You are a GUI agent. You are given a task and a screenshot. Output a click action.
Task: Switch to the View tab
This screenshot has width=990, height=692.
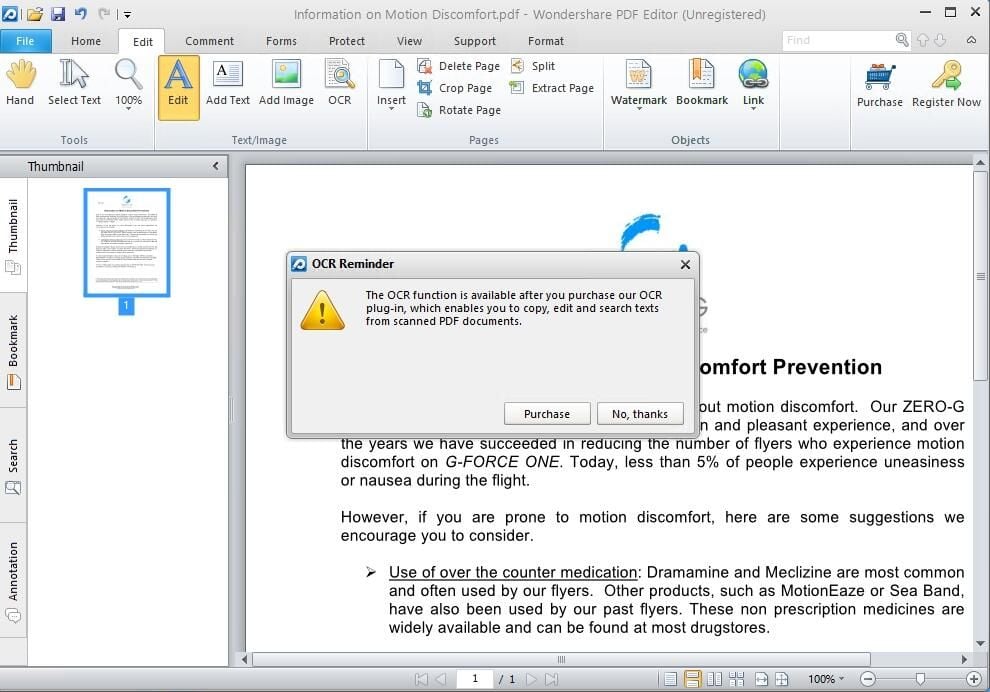click(409, 41)
